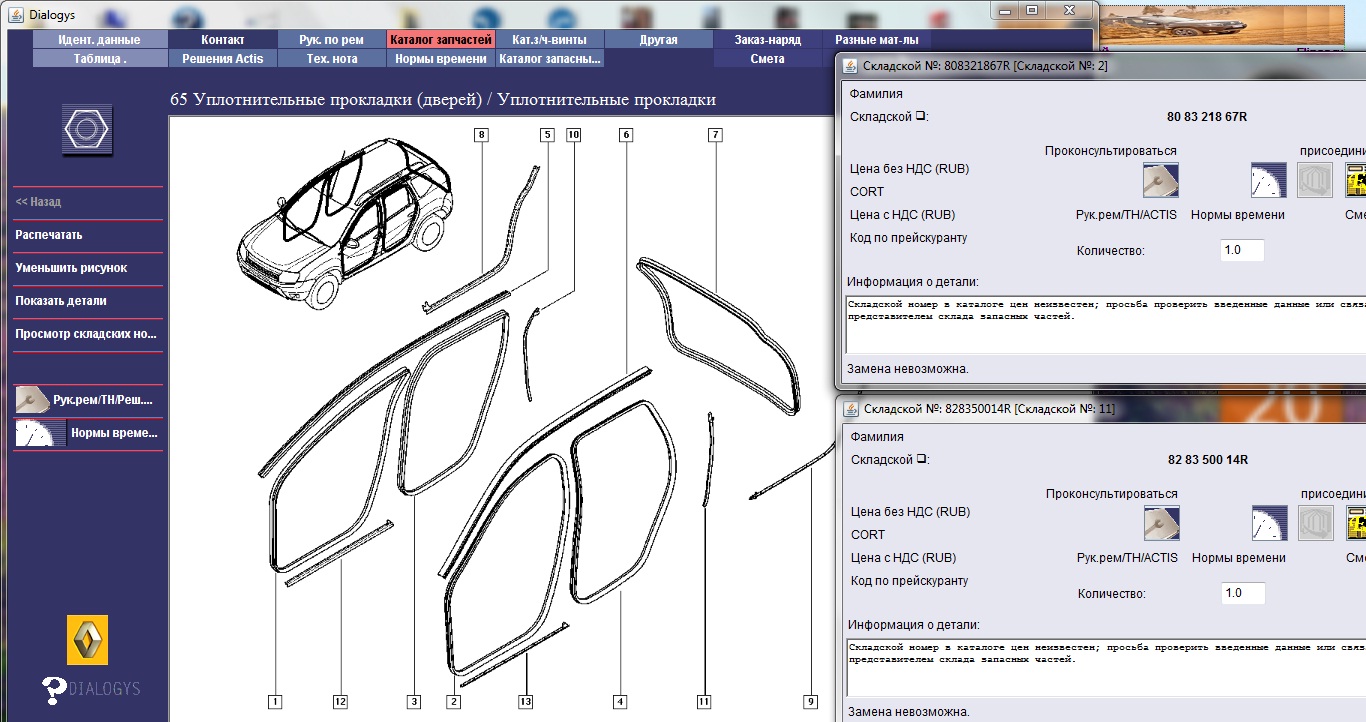The width and height of the screenshot is (1366, 722).
Task: Click the Нормы времени clock icon in 808321867R window
Action: [x=1268, y=180]
